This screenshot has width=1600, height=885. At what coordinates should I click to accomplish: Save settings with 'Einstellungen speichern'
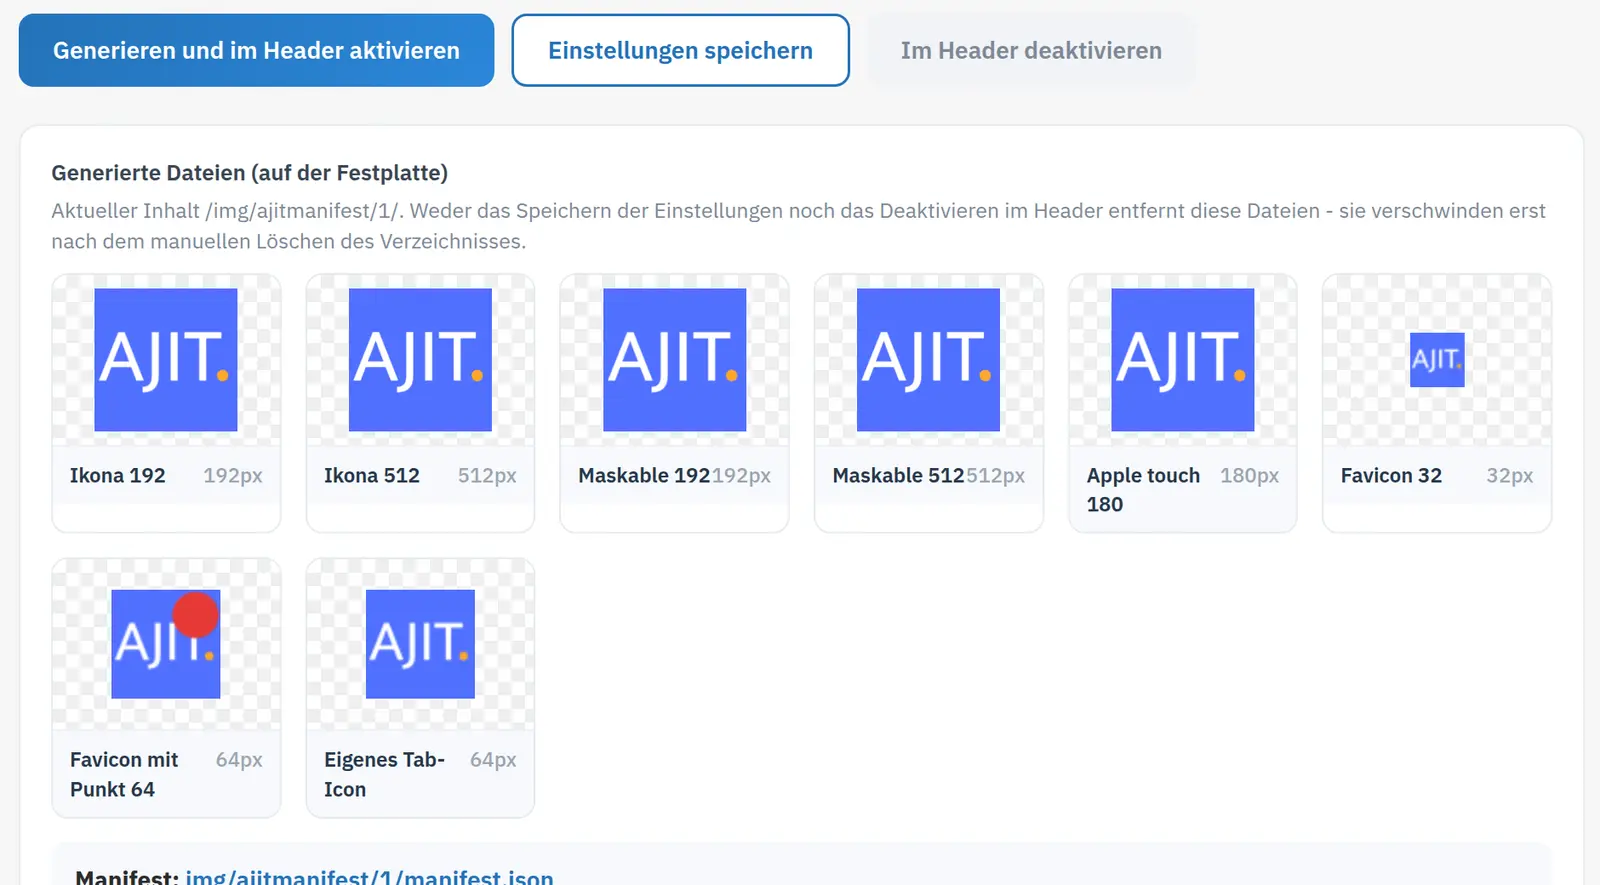coord(681,50)
